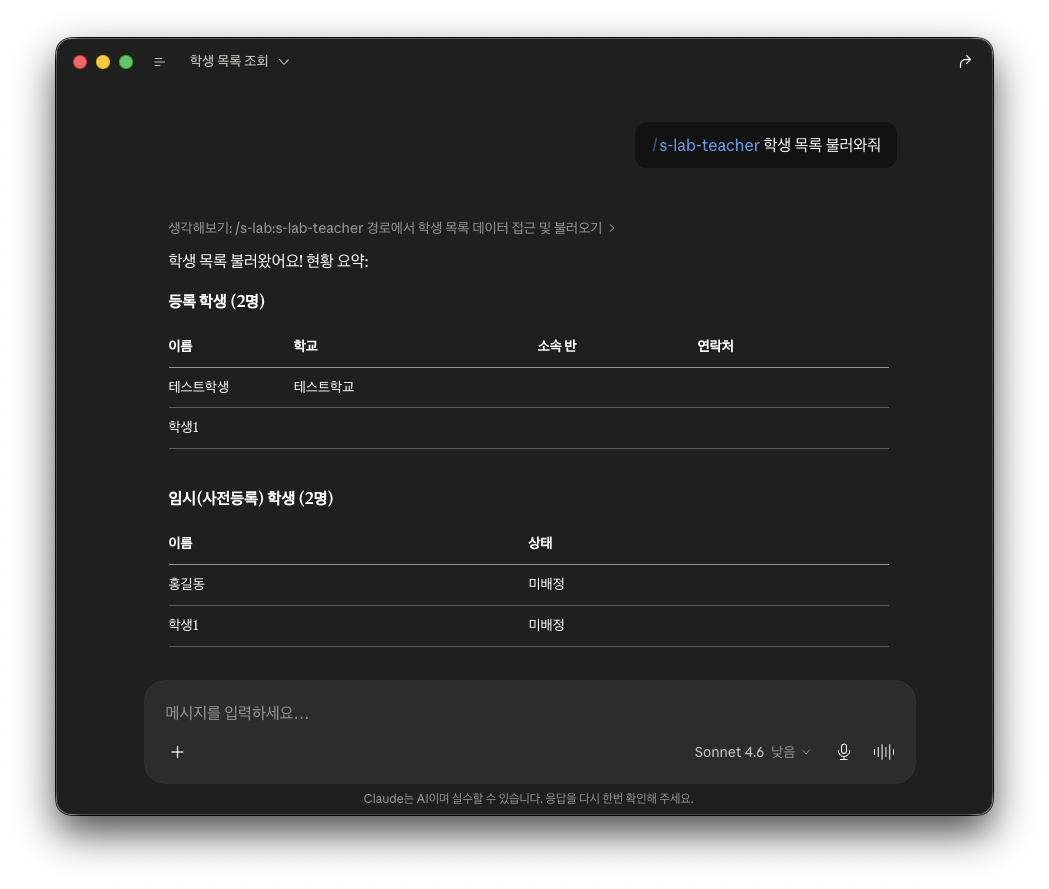Open the share arrow icon
The width and height of the screenshot is (1049, 889).
click(965, 62)
